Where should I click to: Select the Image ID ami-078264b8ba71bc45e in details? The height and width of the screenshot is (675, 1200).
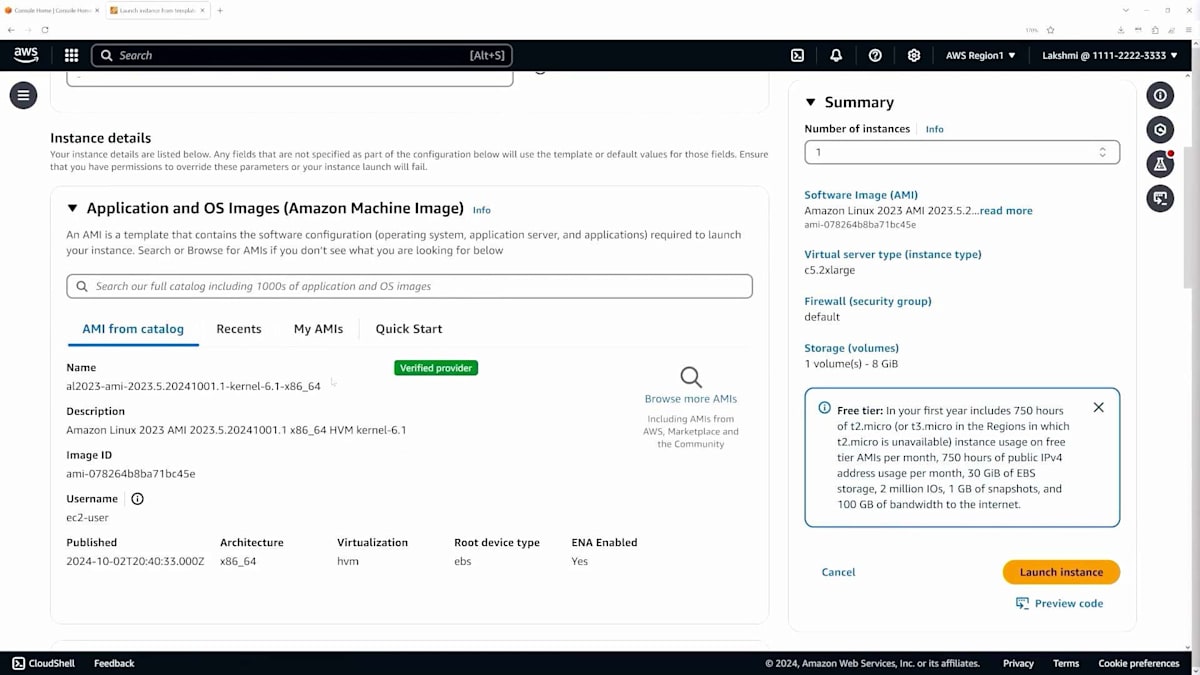(x=131, y=474)
